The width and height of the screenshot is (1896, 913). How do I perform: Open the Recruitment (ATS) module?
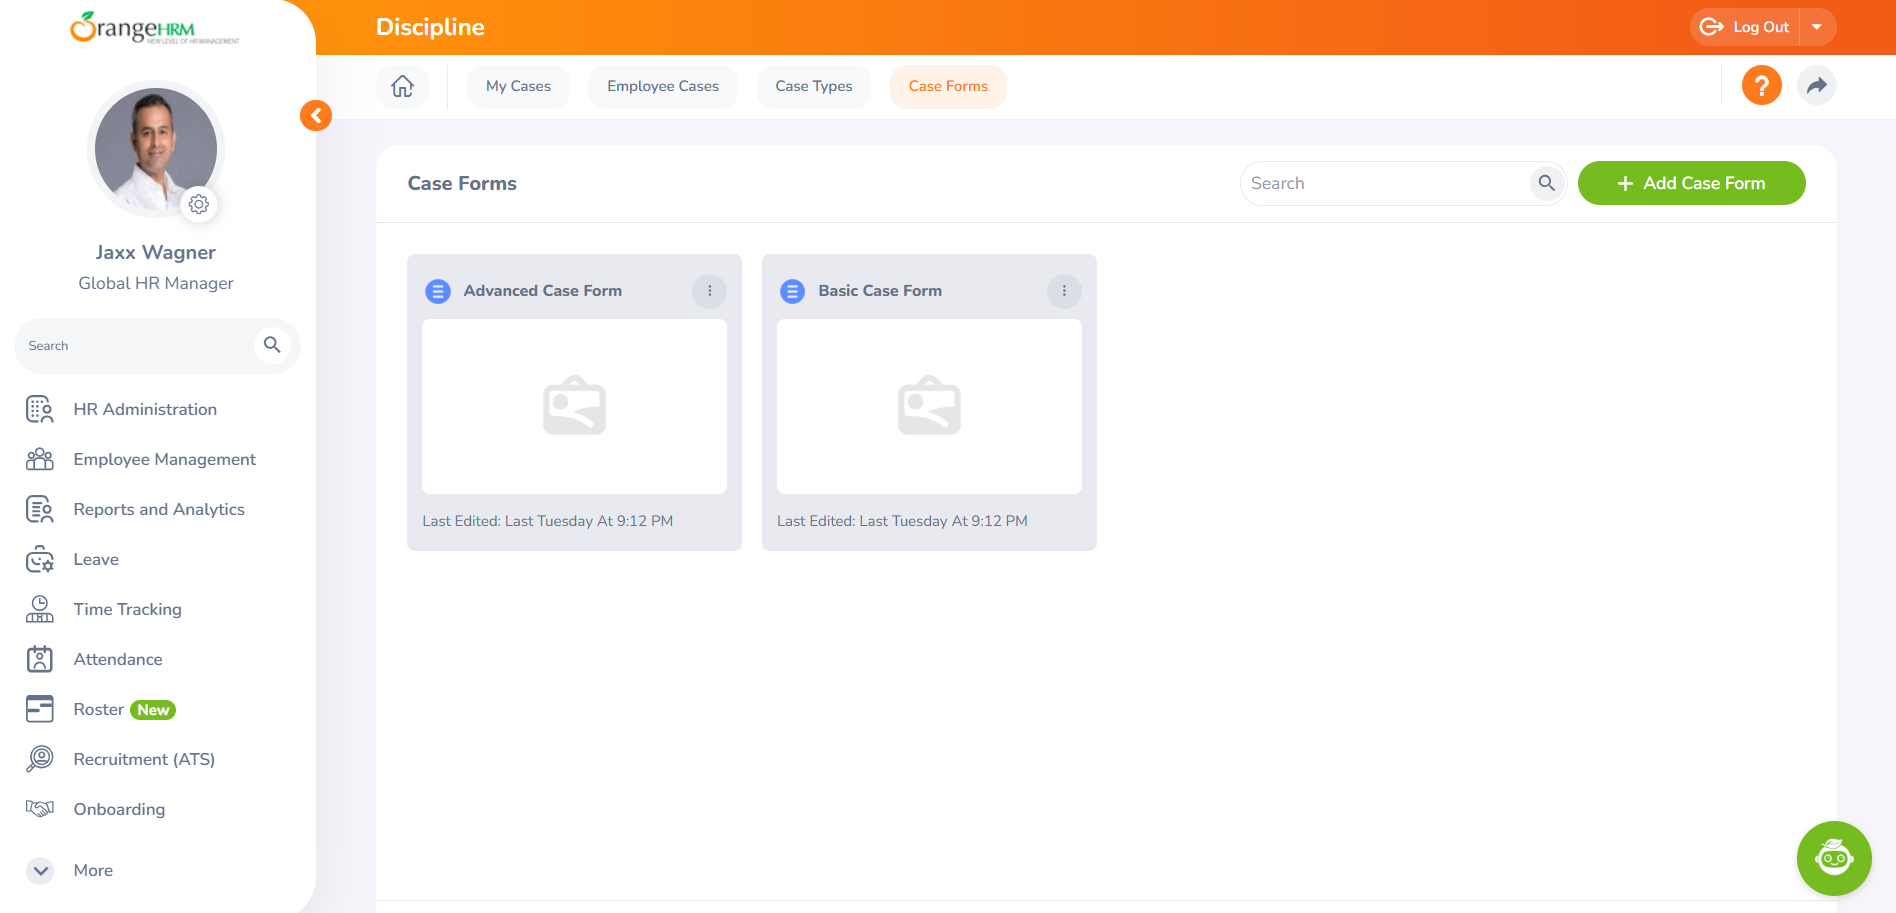(x=144, y=759)
